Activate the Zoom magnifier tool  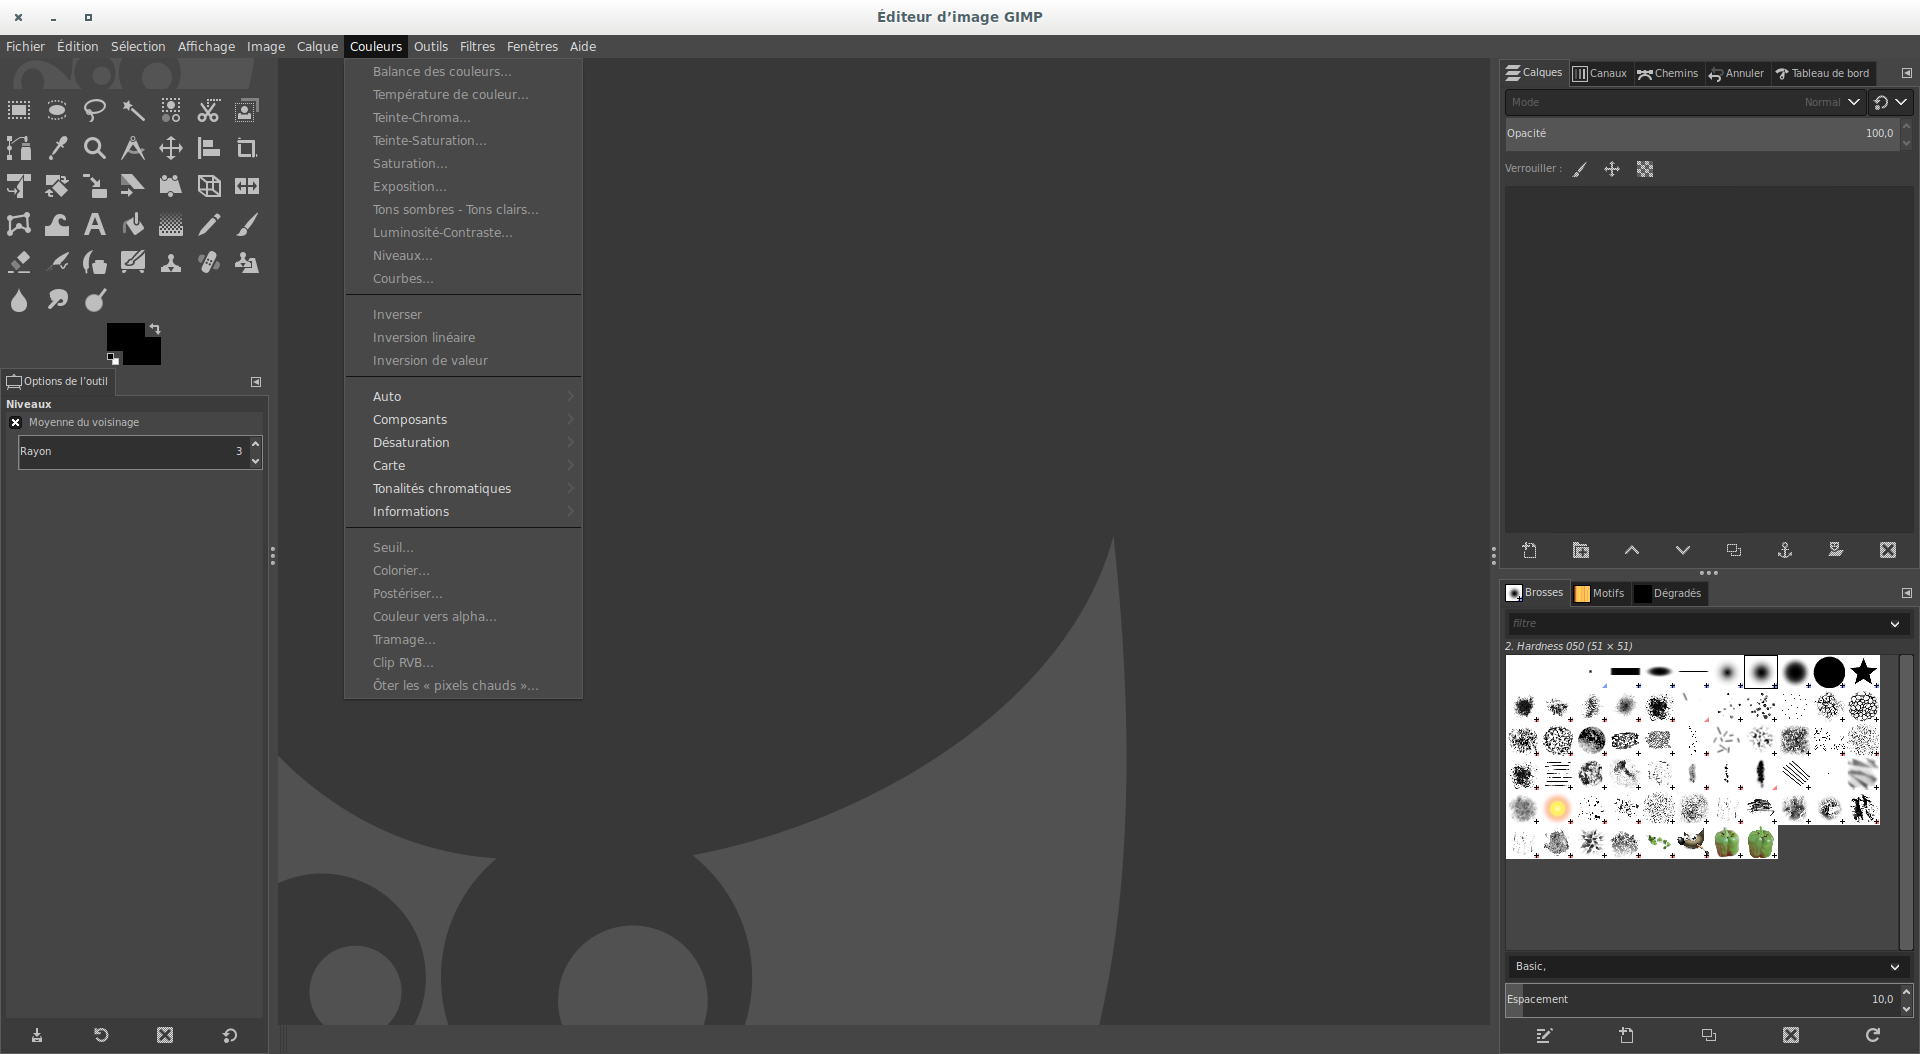tap(95, 148)
